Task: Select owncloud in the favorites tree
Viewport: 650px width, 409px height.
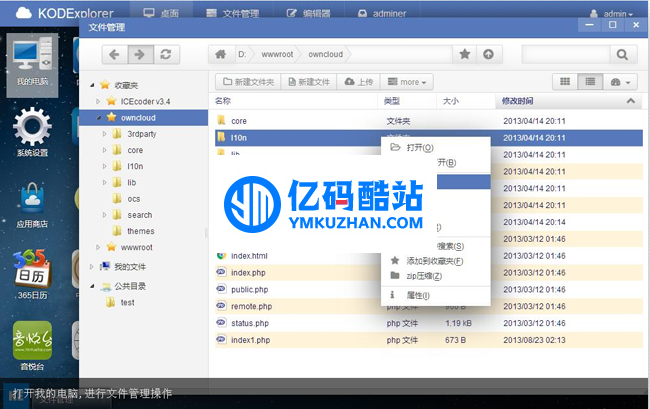Action: click(143, 118)
